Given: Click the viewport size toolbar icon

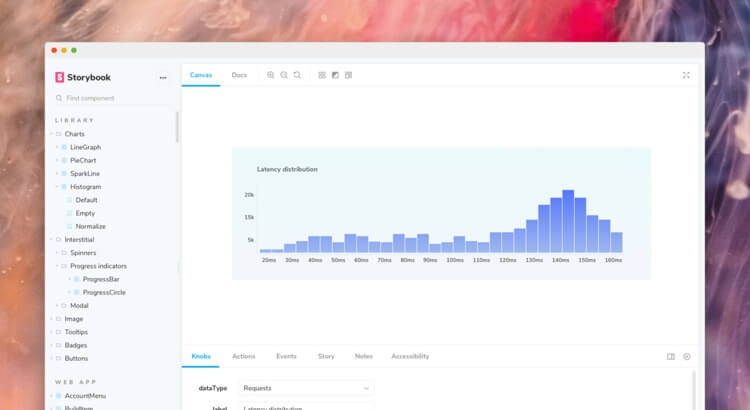Looking at the screenshot, I should click(348, 75).
